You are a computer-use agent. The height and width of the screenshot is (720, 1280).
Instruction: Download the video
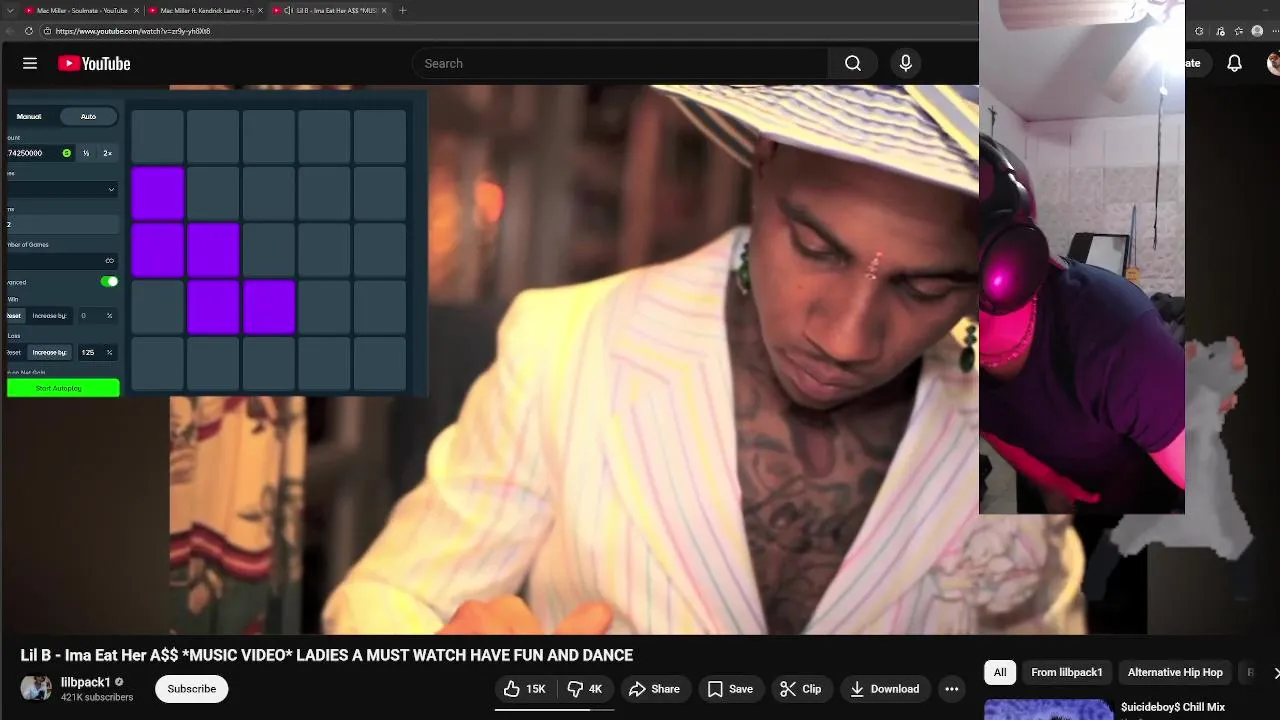884,689
